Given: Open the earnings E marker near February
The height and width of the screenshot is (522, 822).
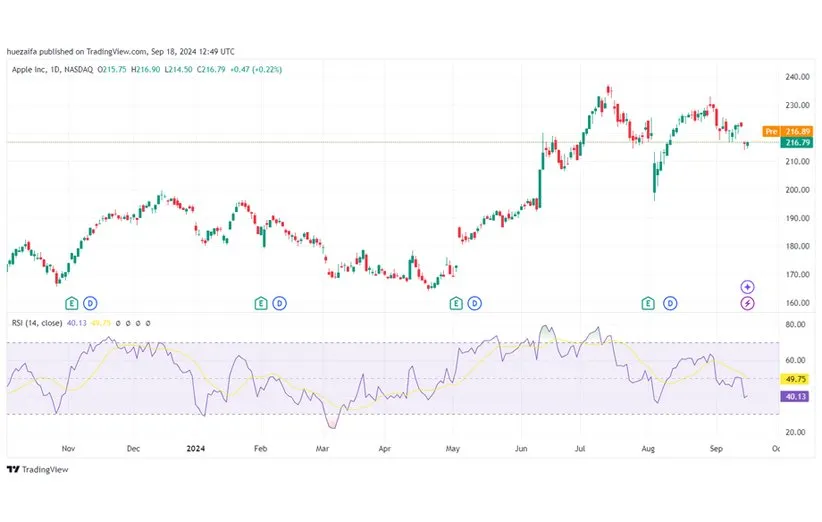Looking at the screenshot, I should 261,302.
